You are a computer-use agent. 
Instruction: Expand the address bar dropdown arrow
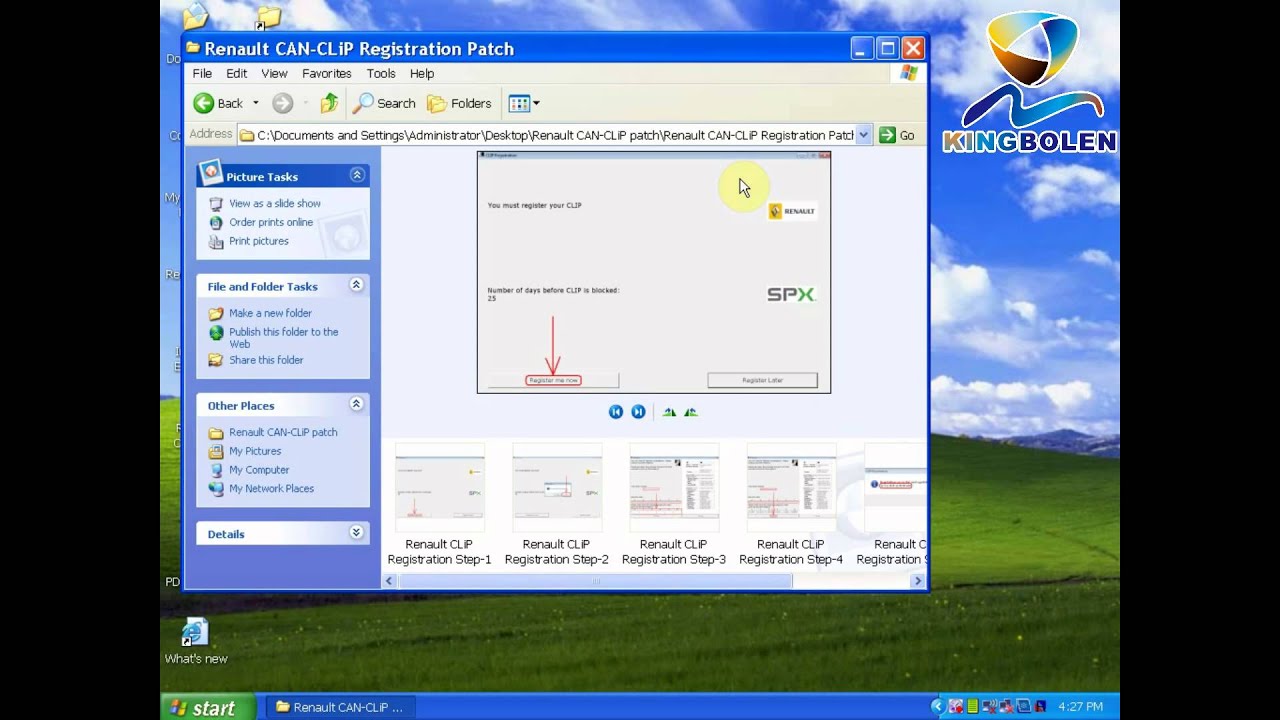tap(864, 135)
